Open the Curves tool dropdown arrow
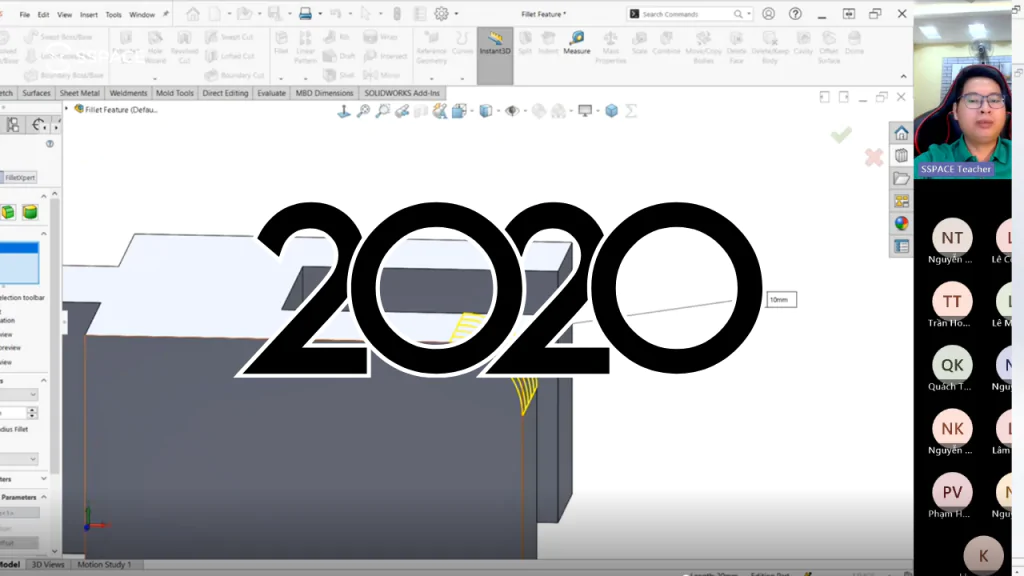Viewport: 1024px width, 576px height. click(462, 79)
